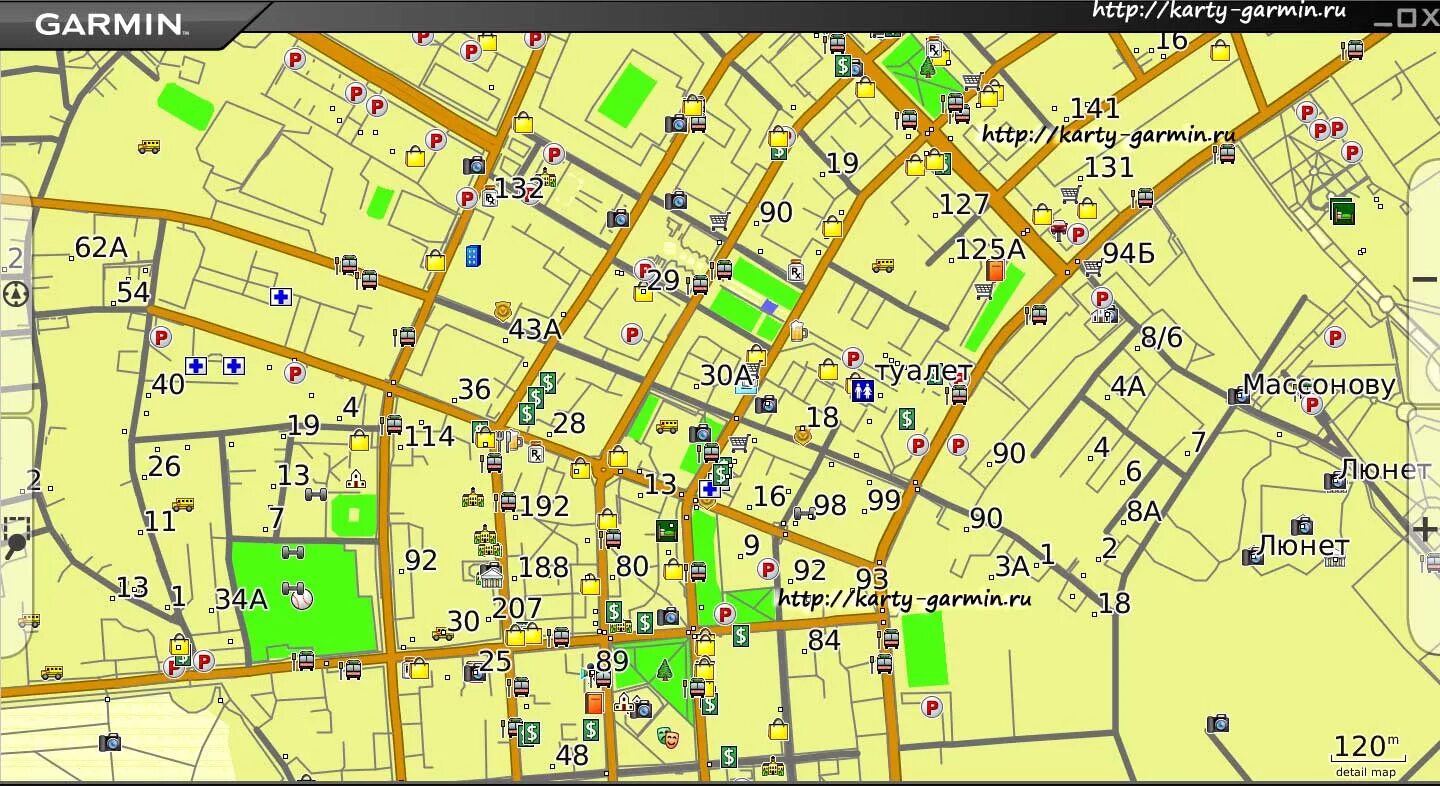
Task: Click house number 34A
Action: coord(241,599)
